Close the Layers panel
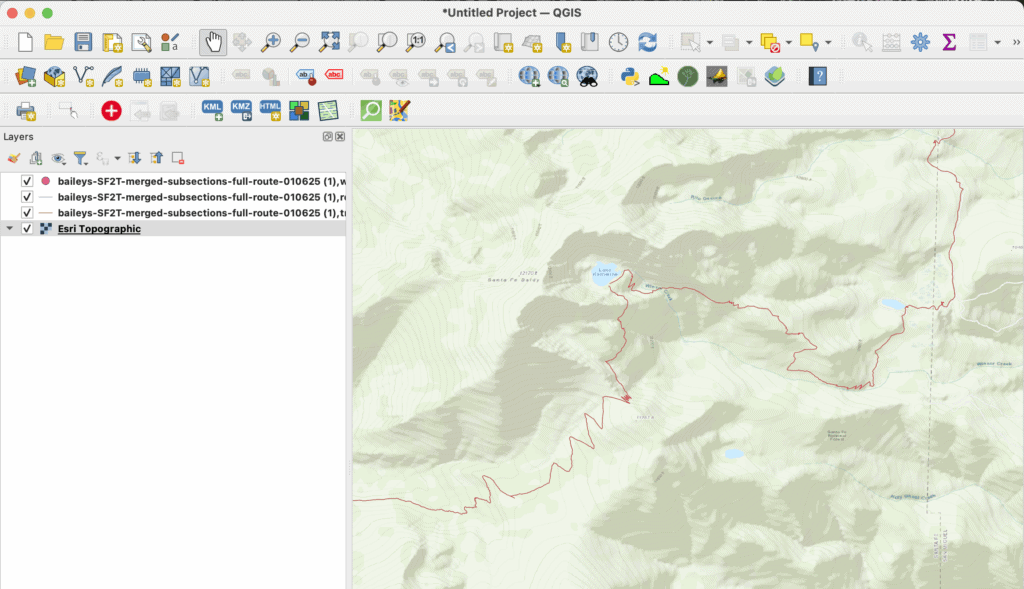This screenshot has height=589, width=1024. coord(340,136)
